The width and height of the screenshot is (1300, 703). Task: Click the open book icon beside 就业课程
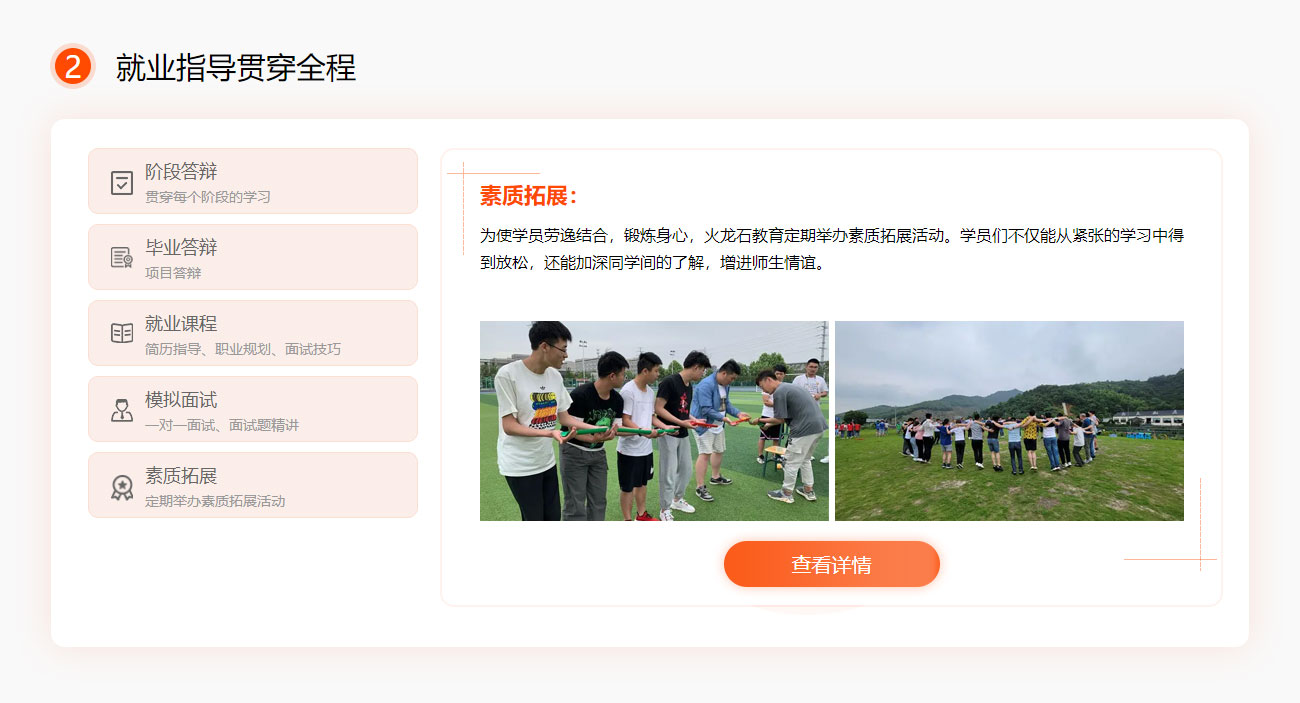coord(122,333)
